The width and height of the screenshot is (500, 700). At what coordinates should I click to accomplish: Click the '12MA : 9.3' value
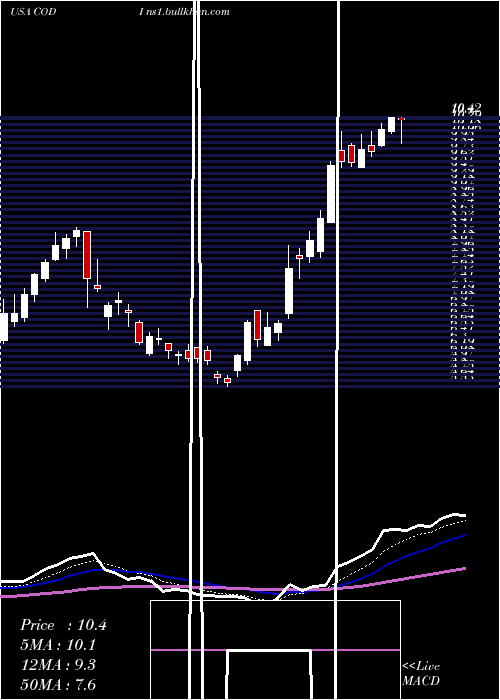point(58,665)
